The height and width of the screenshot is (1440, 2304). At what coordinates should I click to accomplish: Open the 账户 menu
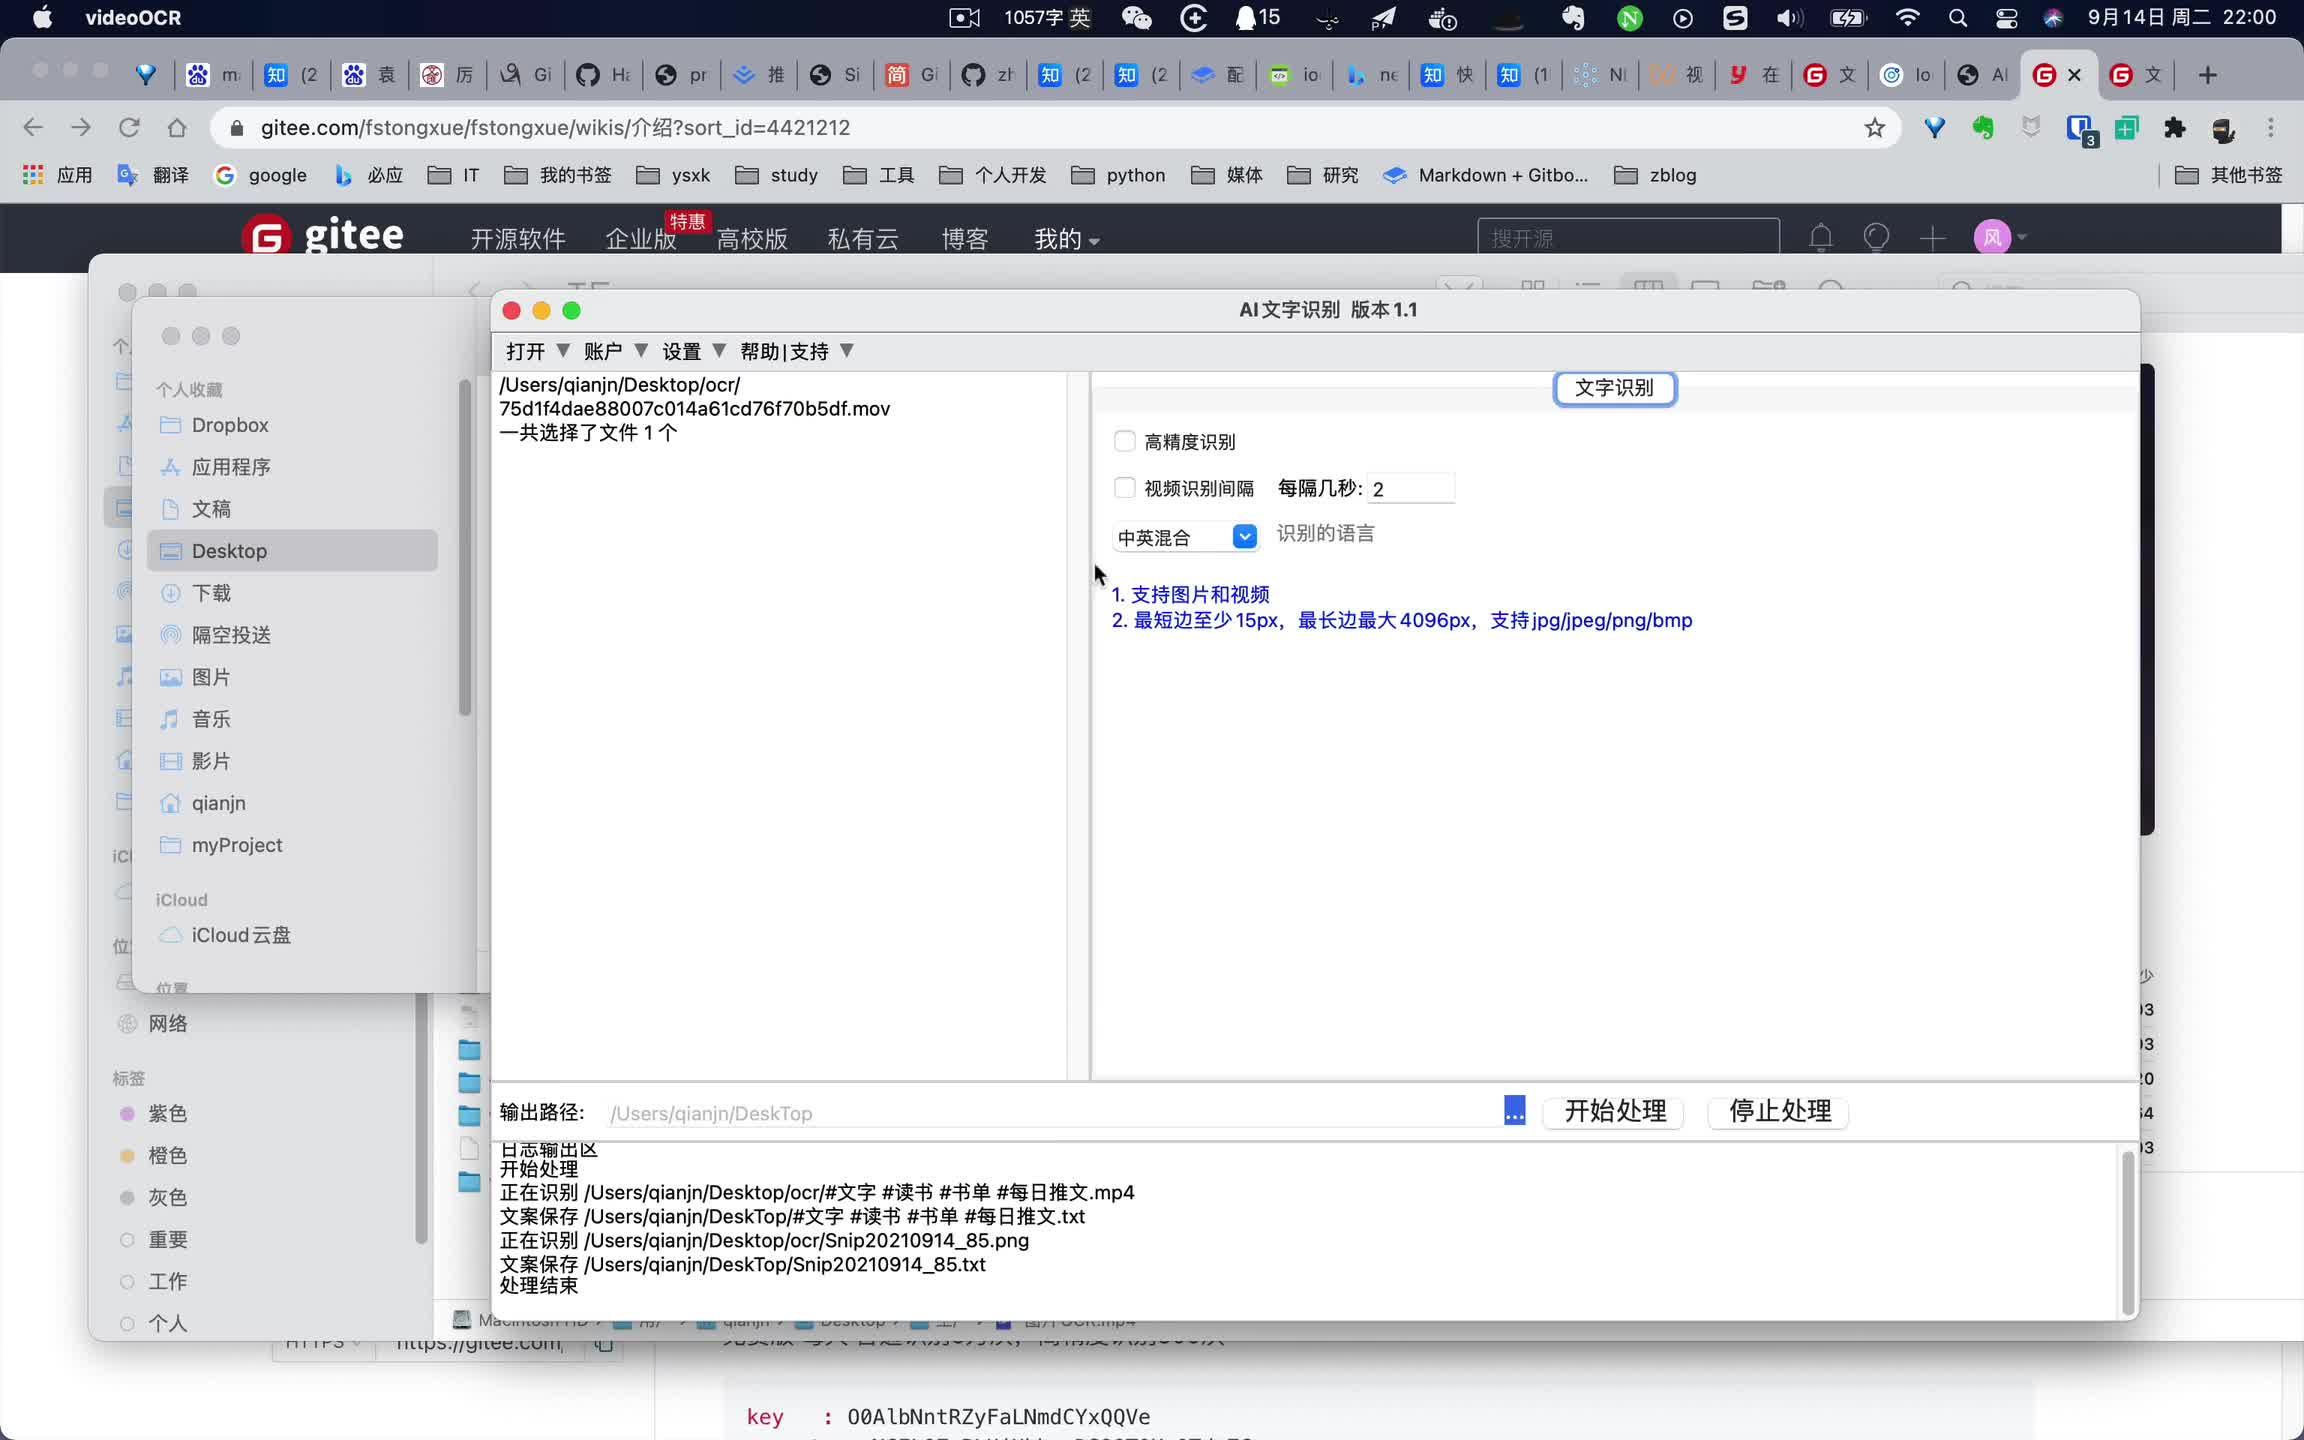(x=615, y=351)
